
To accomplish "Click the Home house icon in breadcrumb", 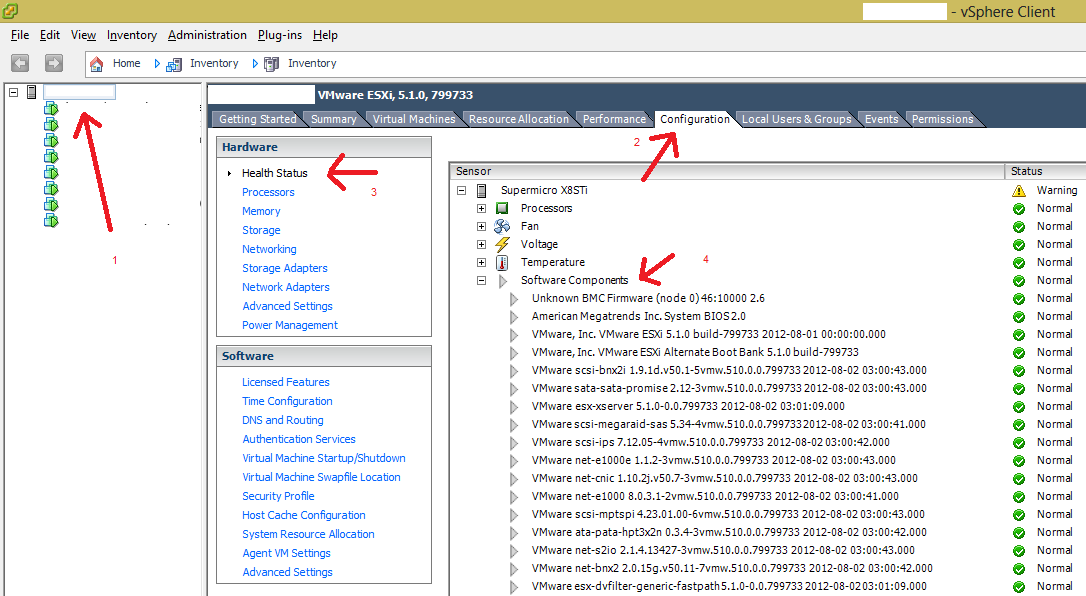I will (x=96, y=64).
